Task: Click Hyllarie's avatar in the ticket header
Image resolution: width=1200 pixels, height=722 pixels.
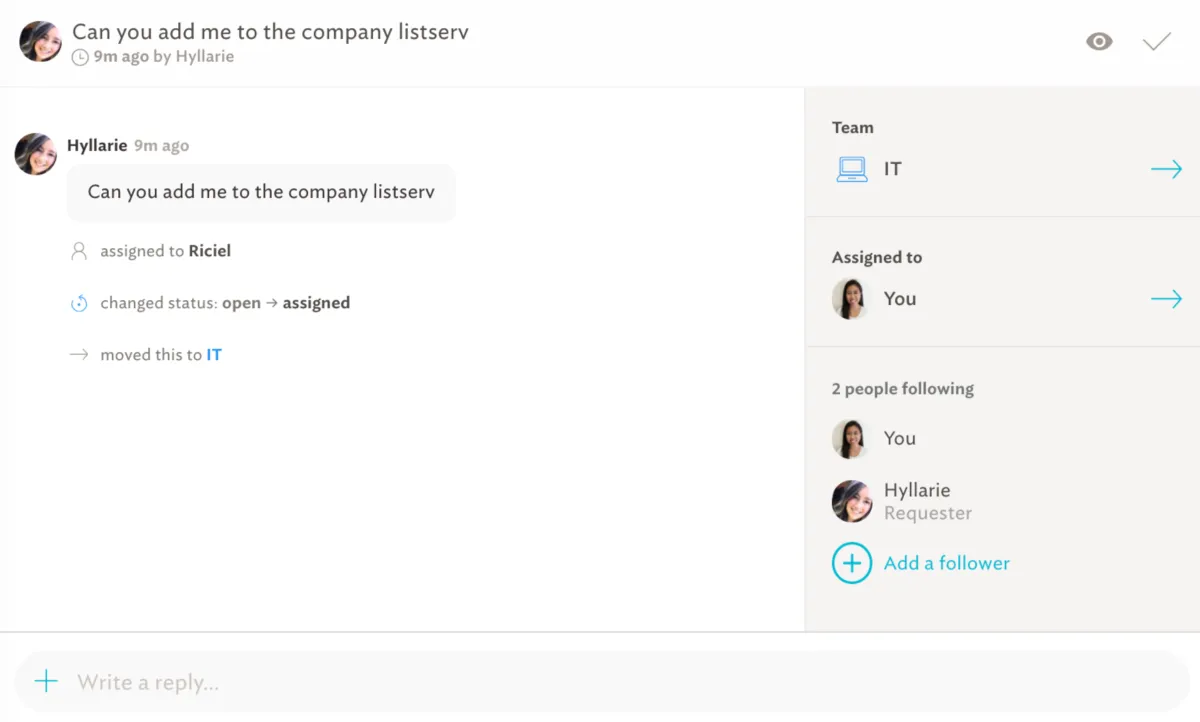Action: point(41,42)
